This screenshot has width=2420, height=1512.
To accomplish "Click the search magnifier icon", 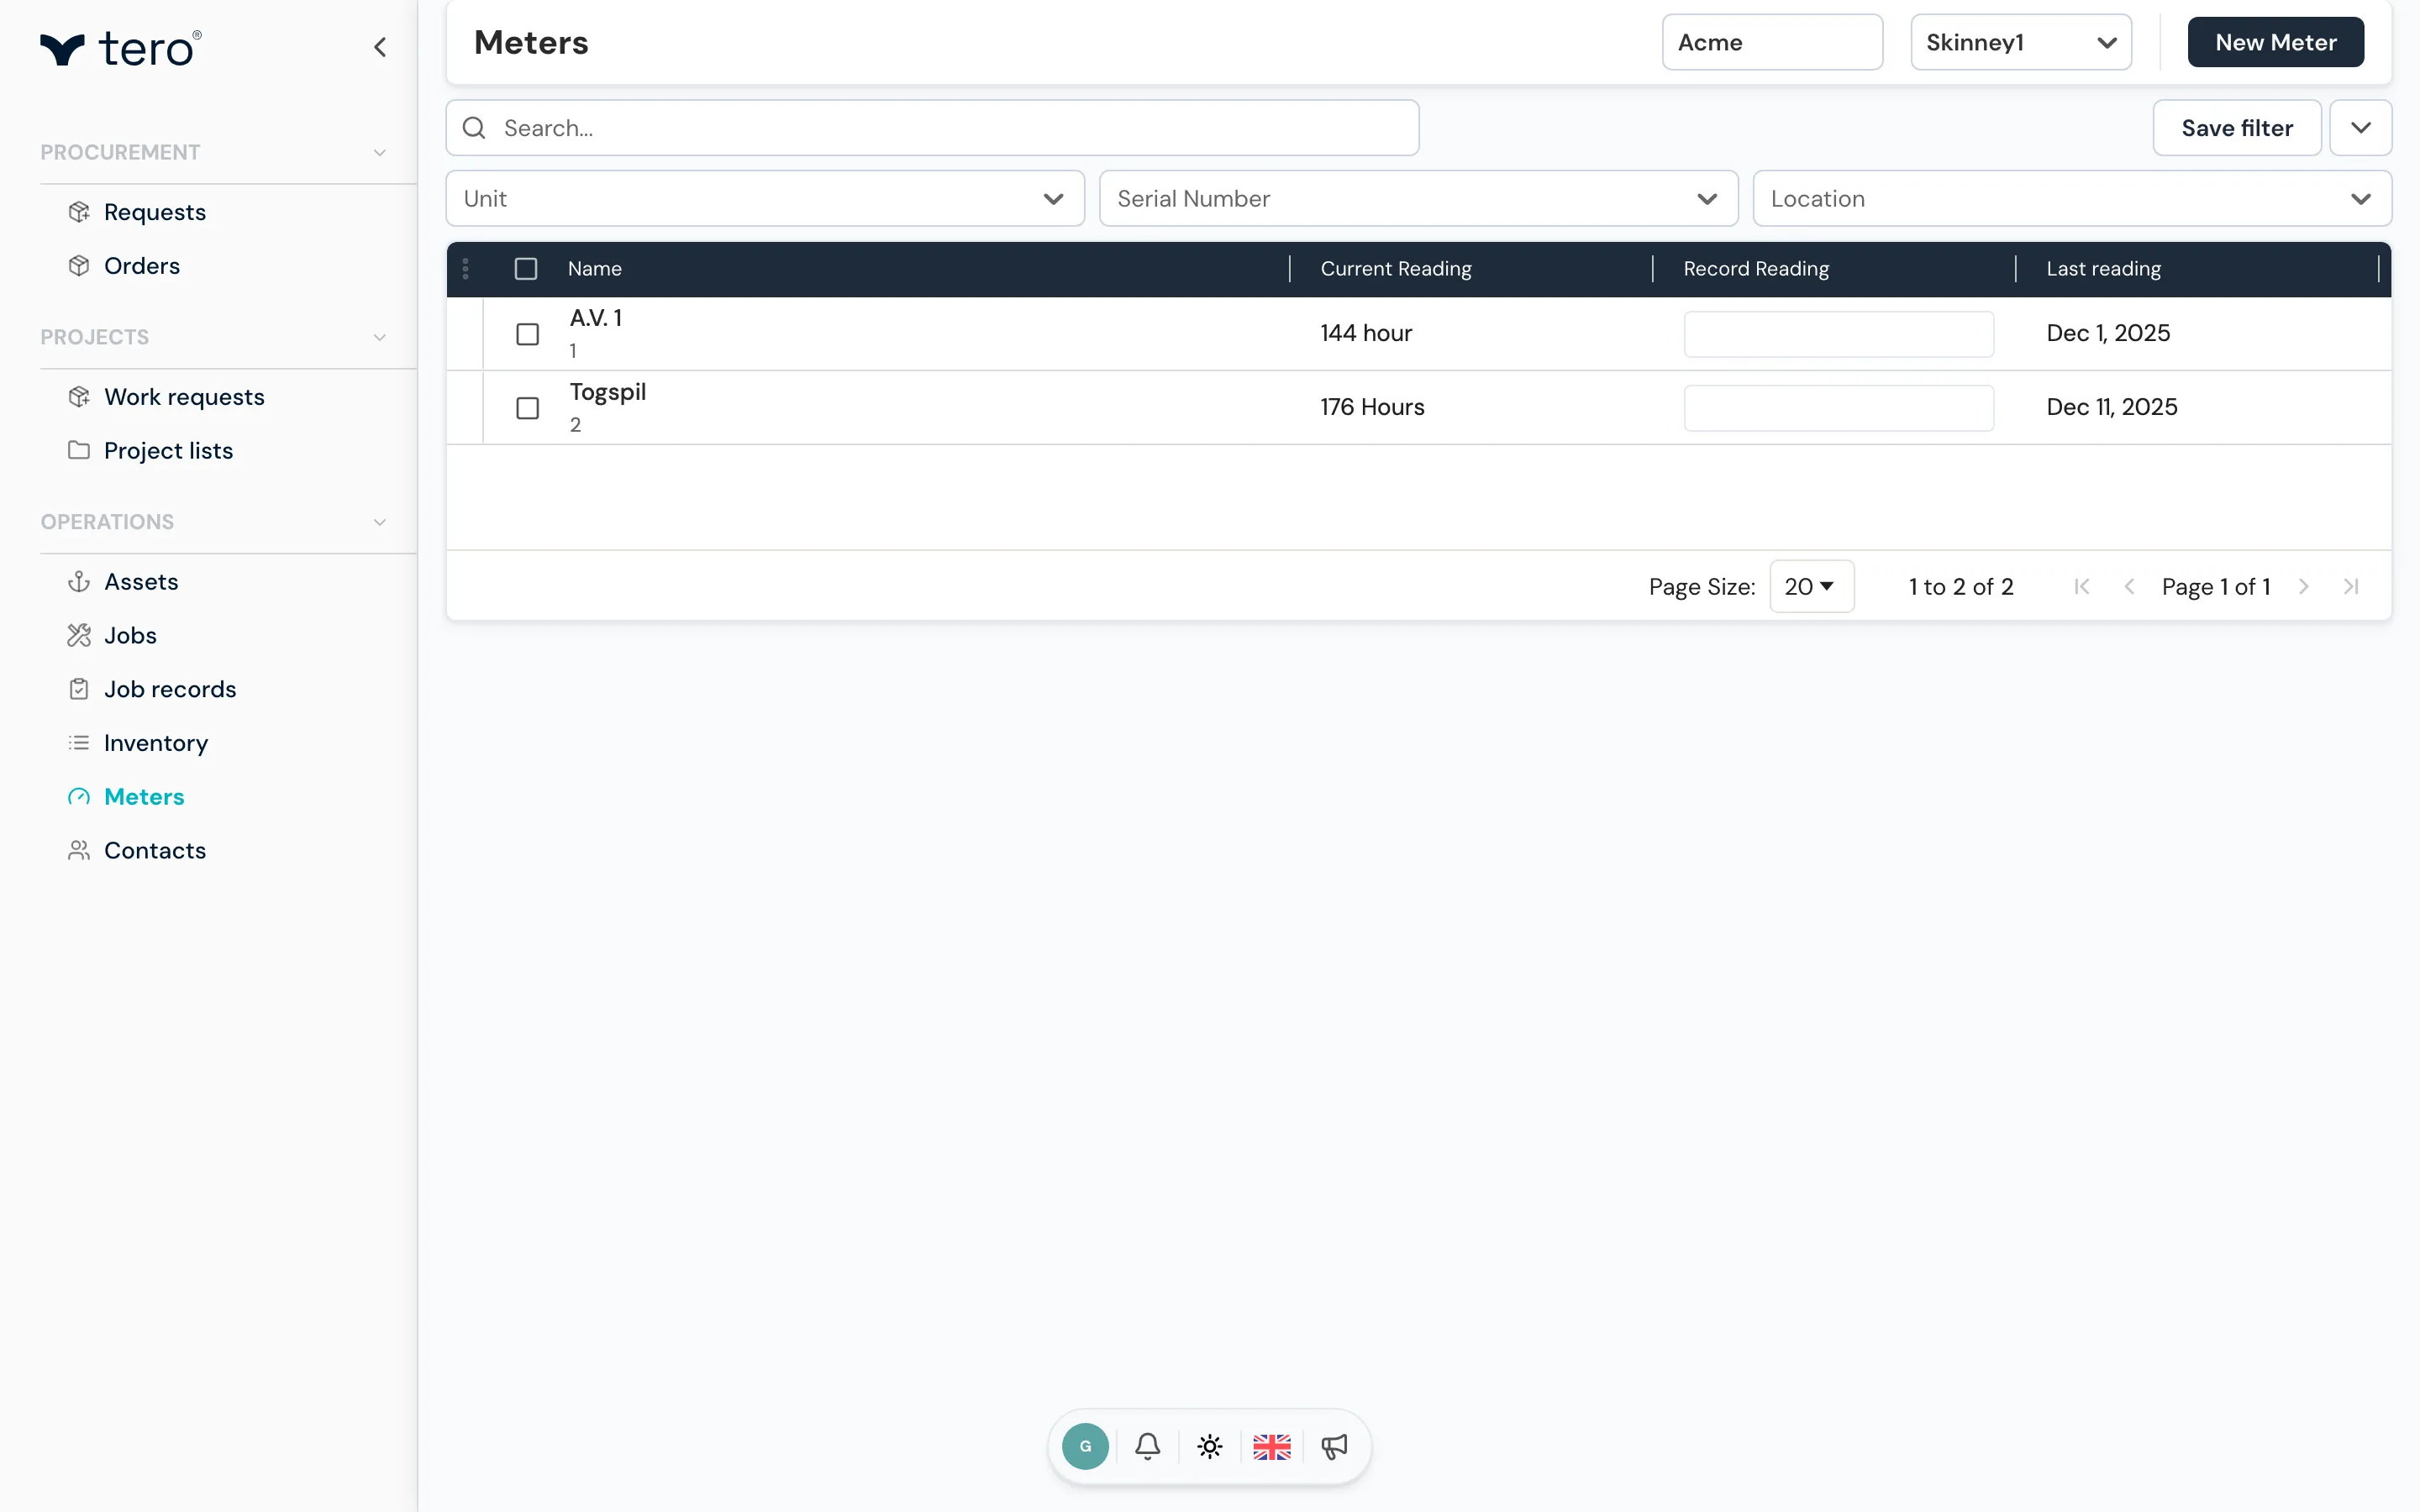I will tap(474, 128).
